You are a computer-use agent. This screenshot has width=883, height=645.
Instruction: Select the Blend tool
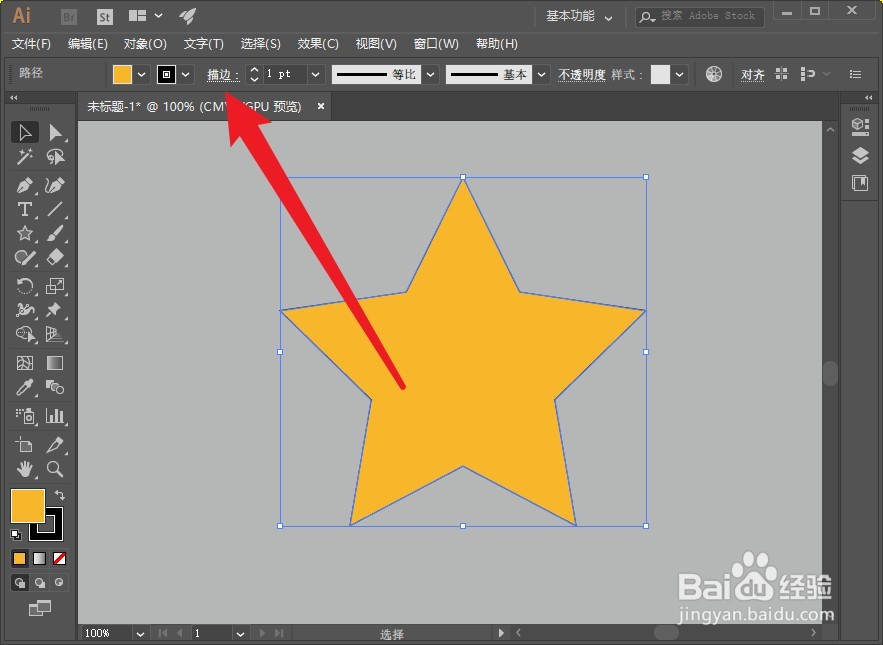click(x=55, y=387)
